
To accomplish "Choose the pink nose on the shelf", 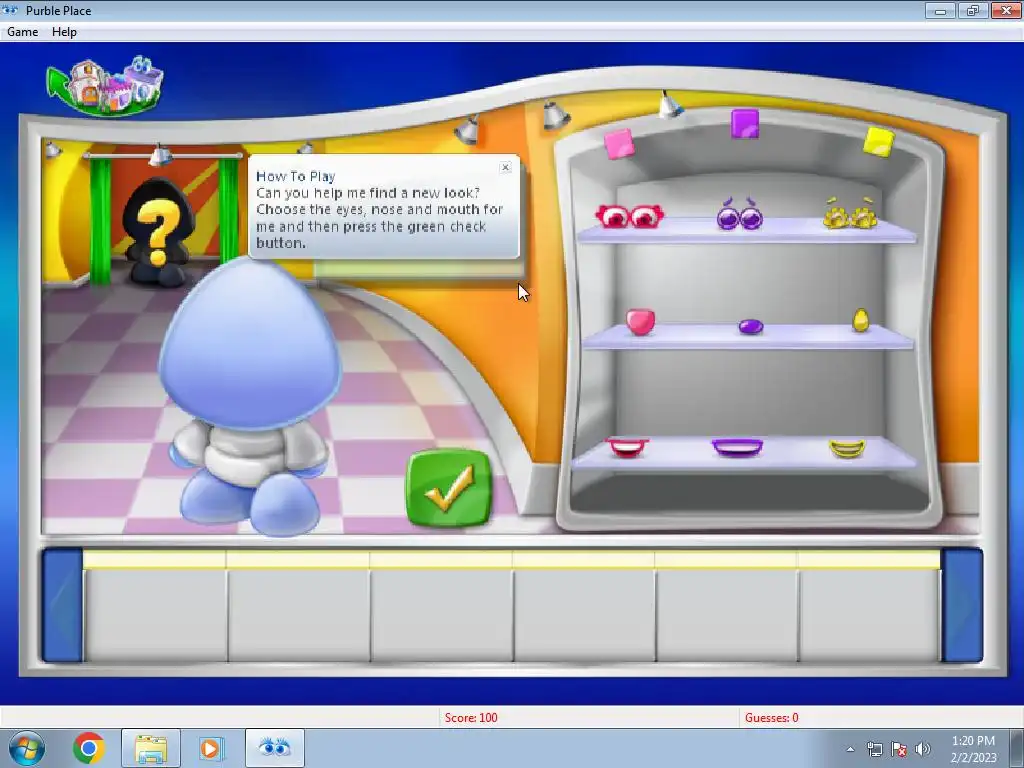I will [x=640, y=322].
